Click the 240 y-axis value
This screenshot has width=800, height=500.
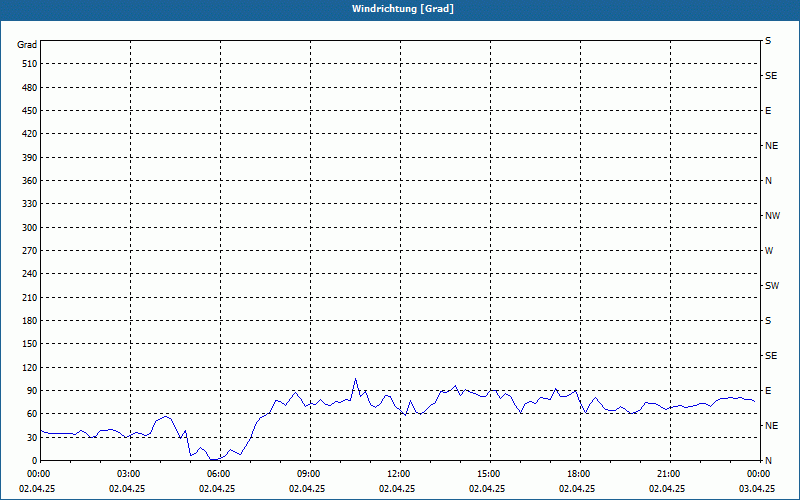tap(30, 274)
